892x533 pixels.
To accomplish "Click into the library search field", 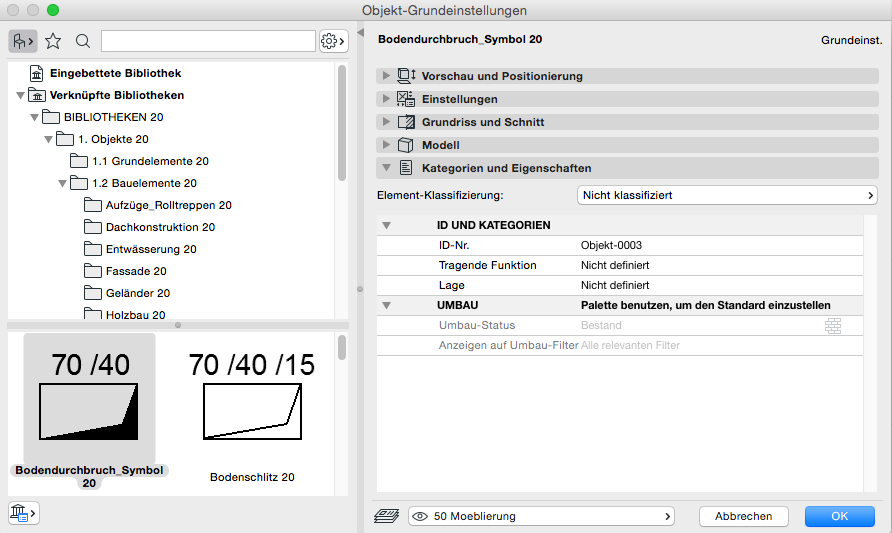I will click(208, 41).
